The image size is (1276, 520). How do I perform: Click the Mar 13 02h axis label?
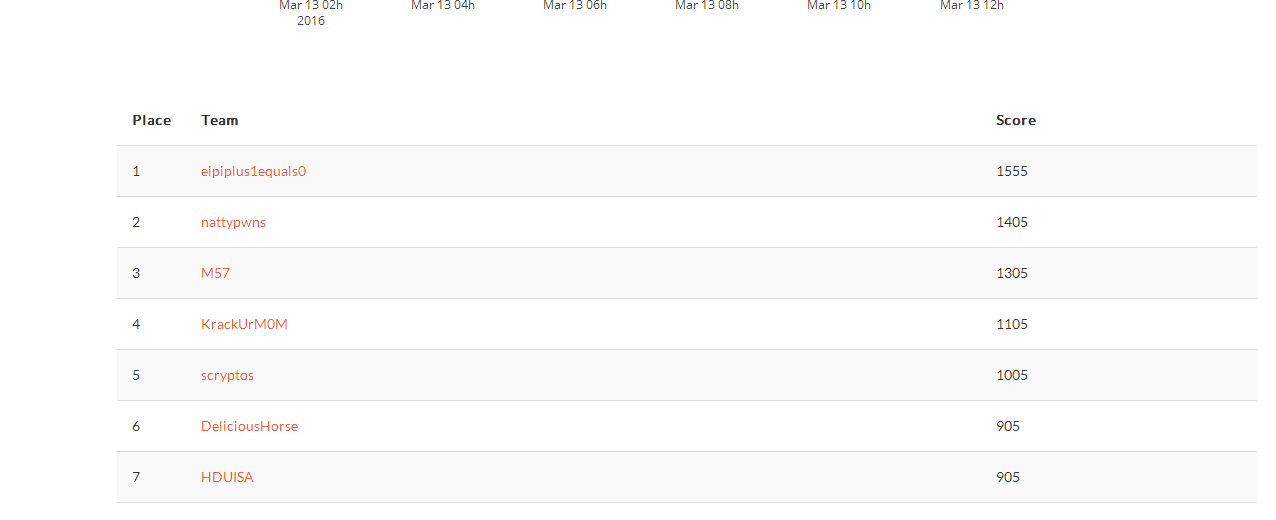pos(311,6)
